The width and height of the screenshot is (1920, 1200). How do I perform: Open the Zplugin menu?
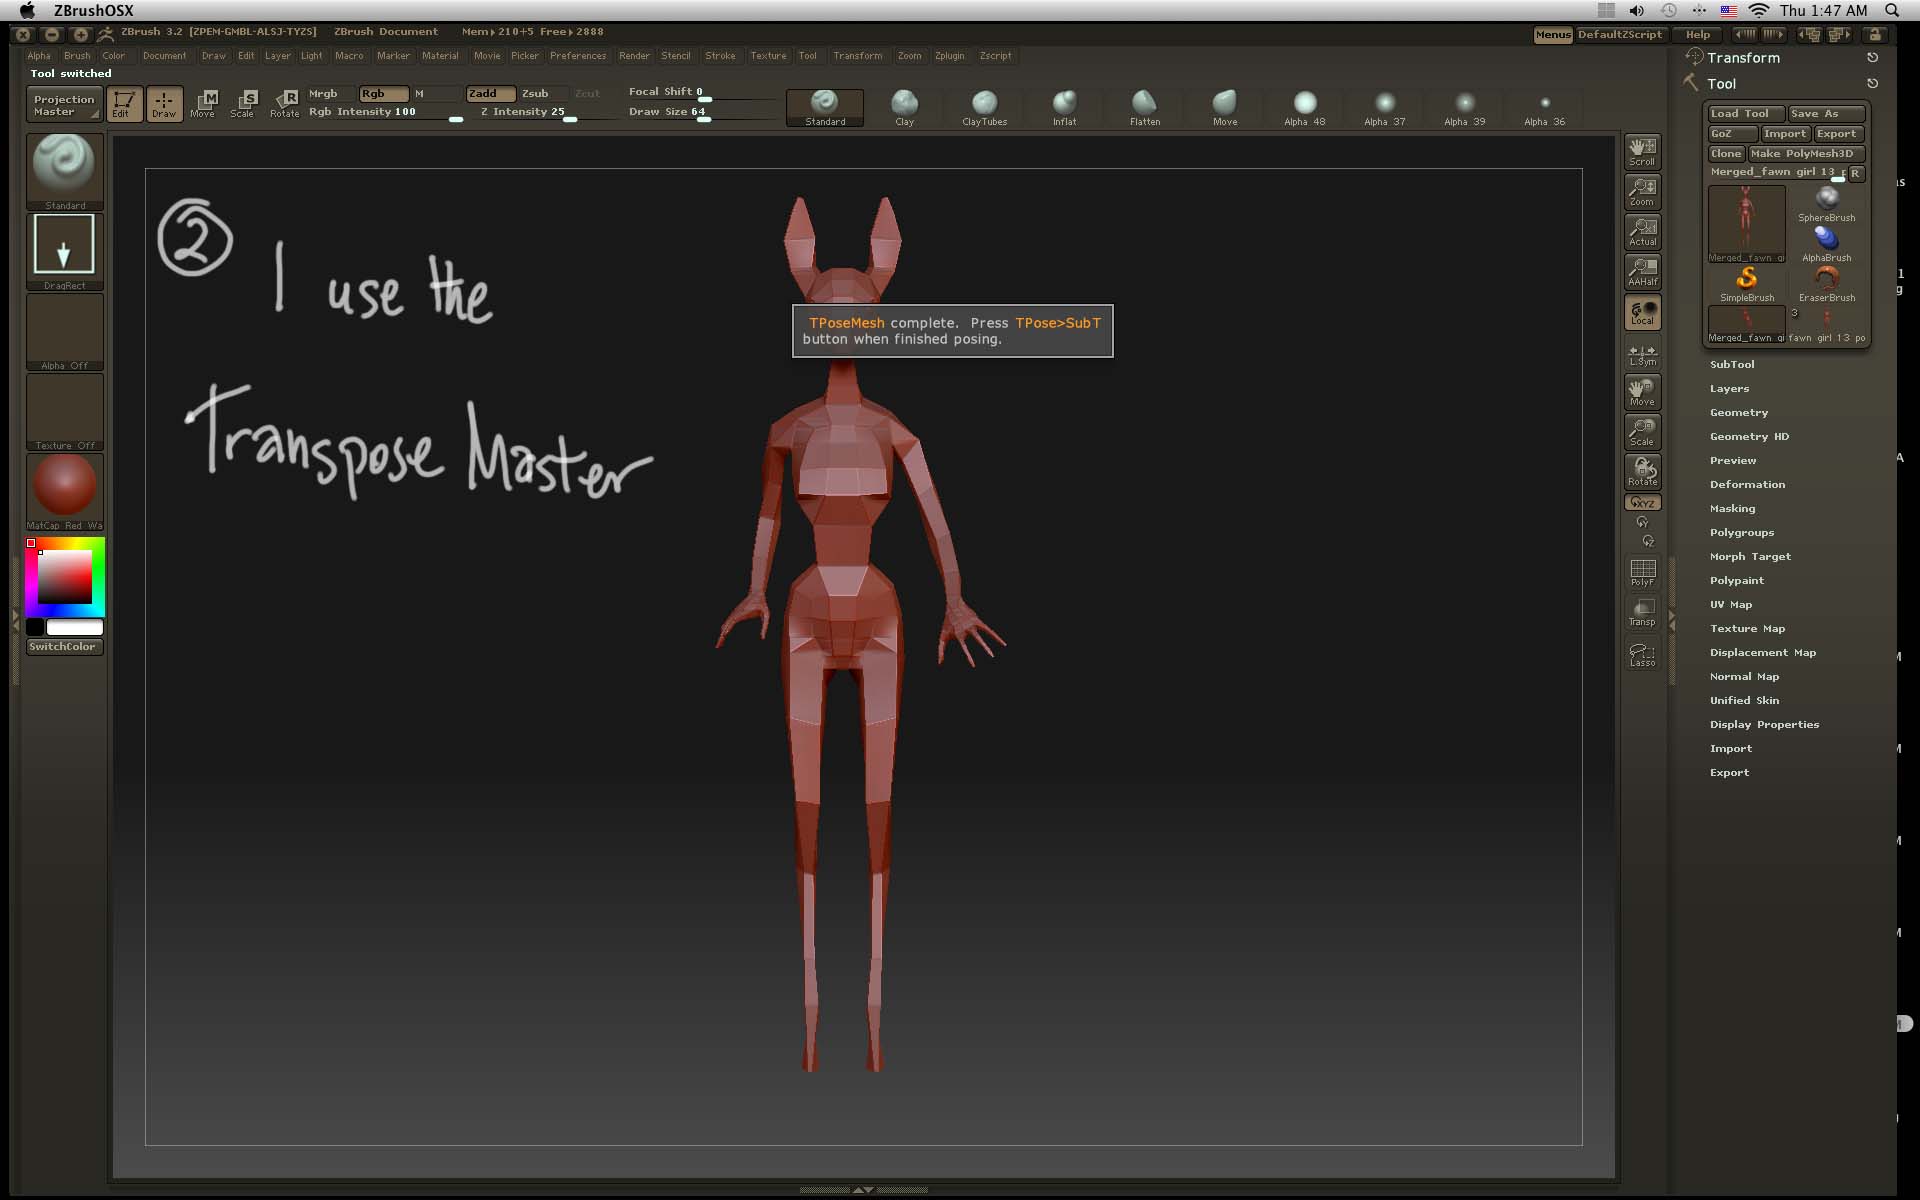coord(949,56)
